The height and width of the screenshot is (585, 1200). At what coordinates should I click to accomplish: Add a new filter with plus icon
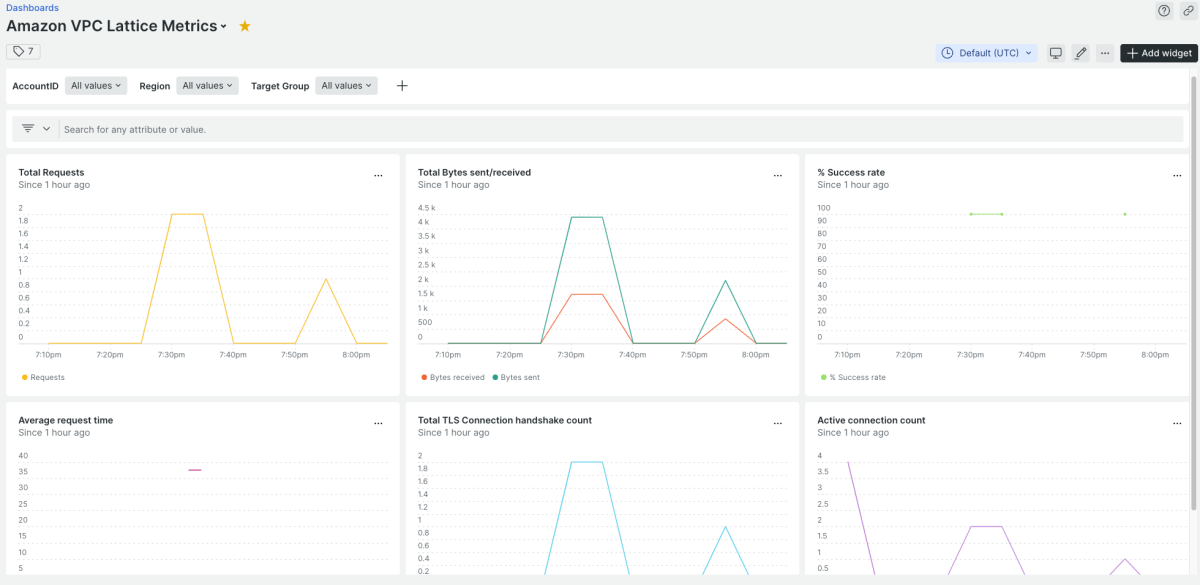point(402,86)
